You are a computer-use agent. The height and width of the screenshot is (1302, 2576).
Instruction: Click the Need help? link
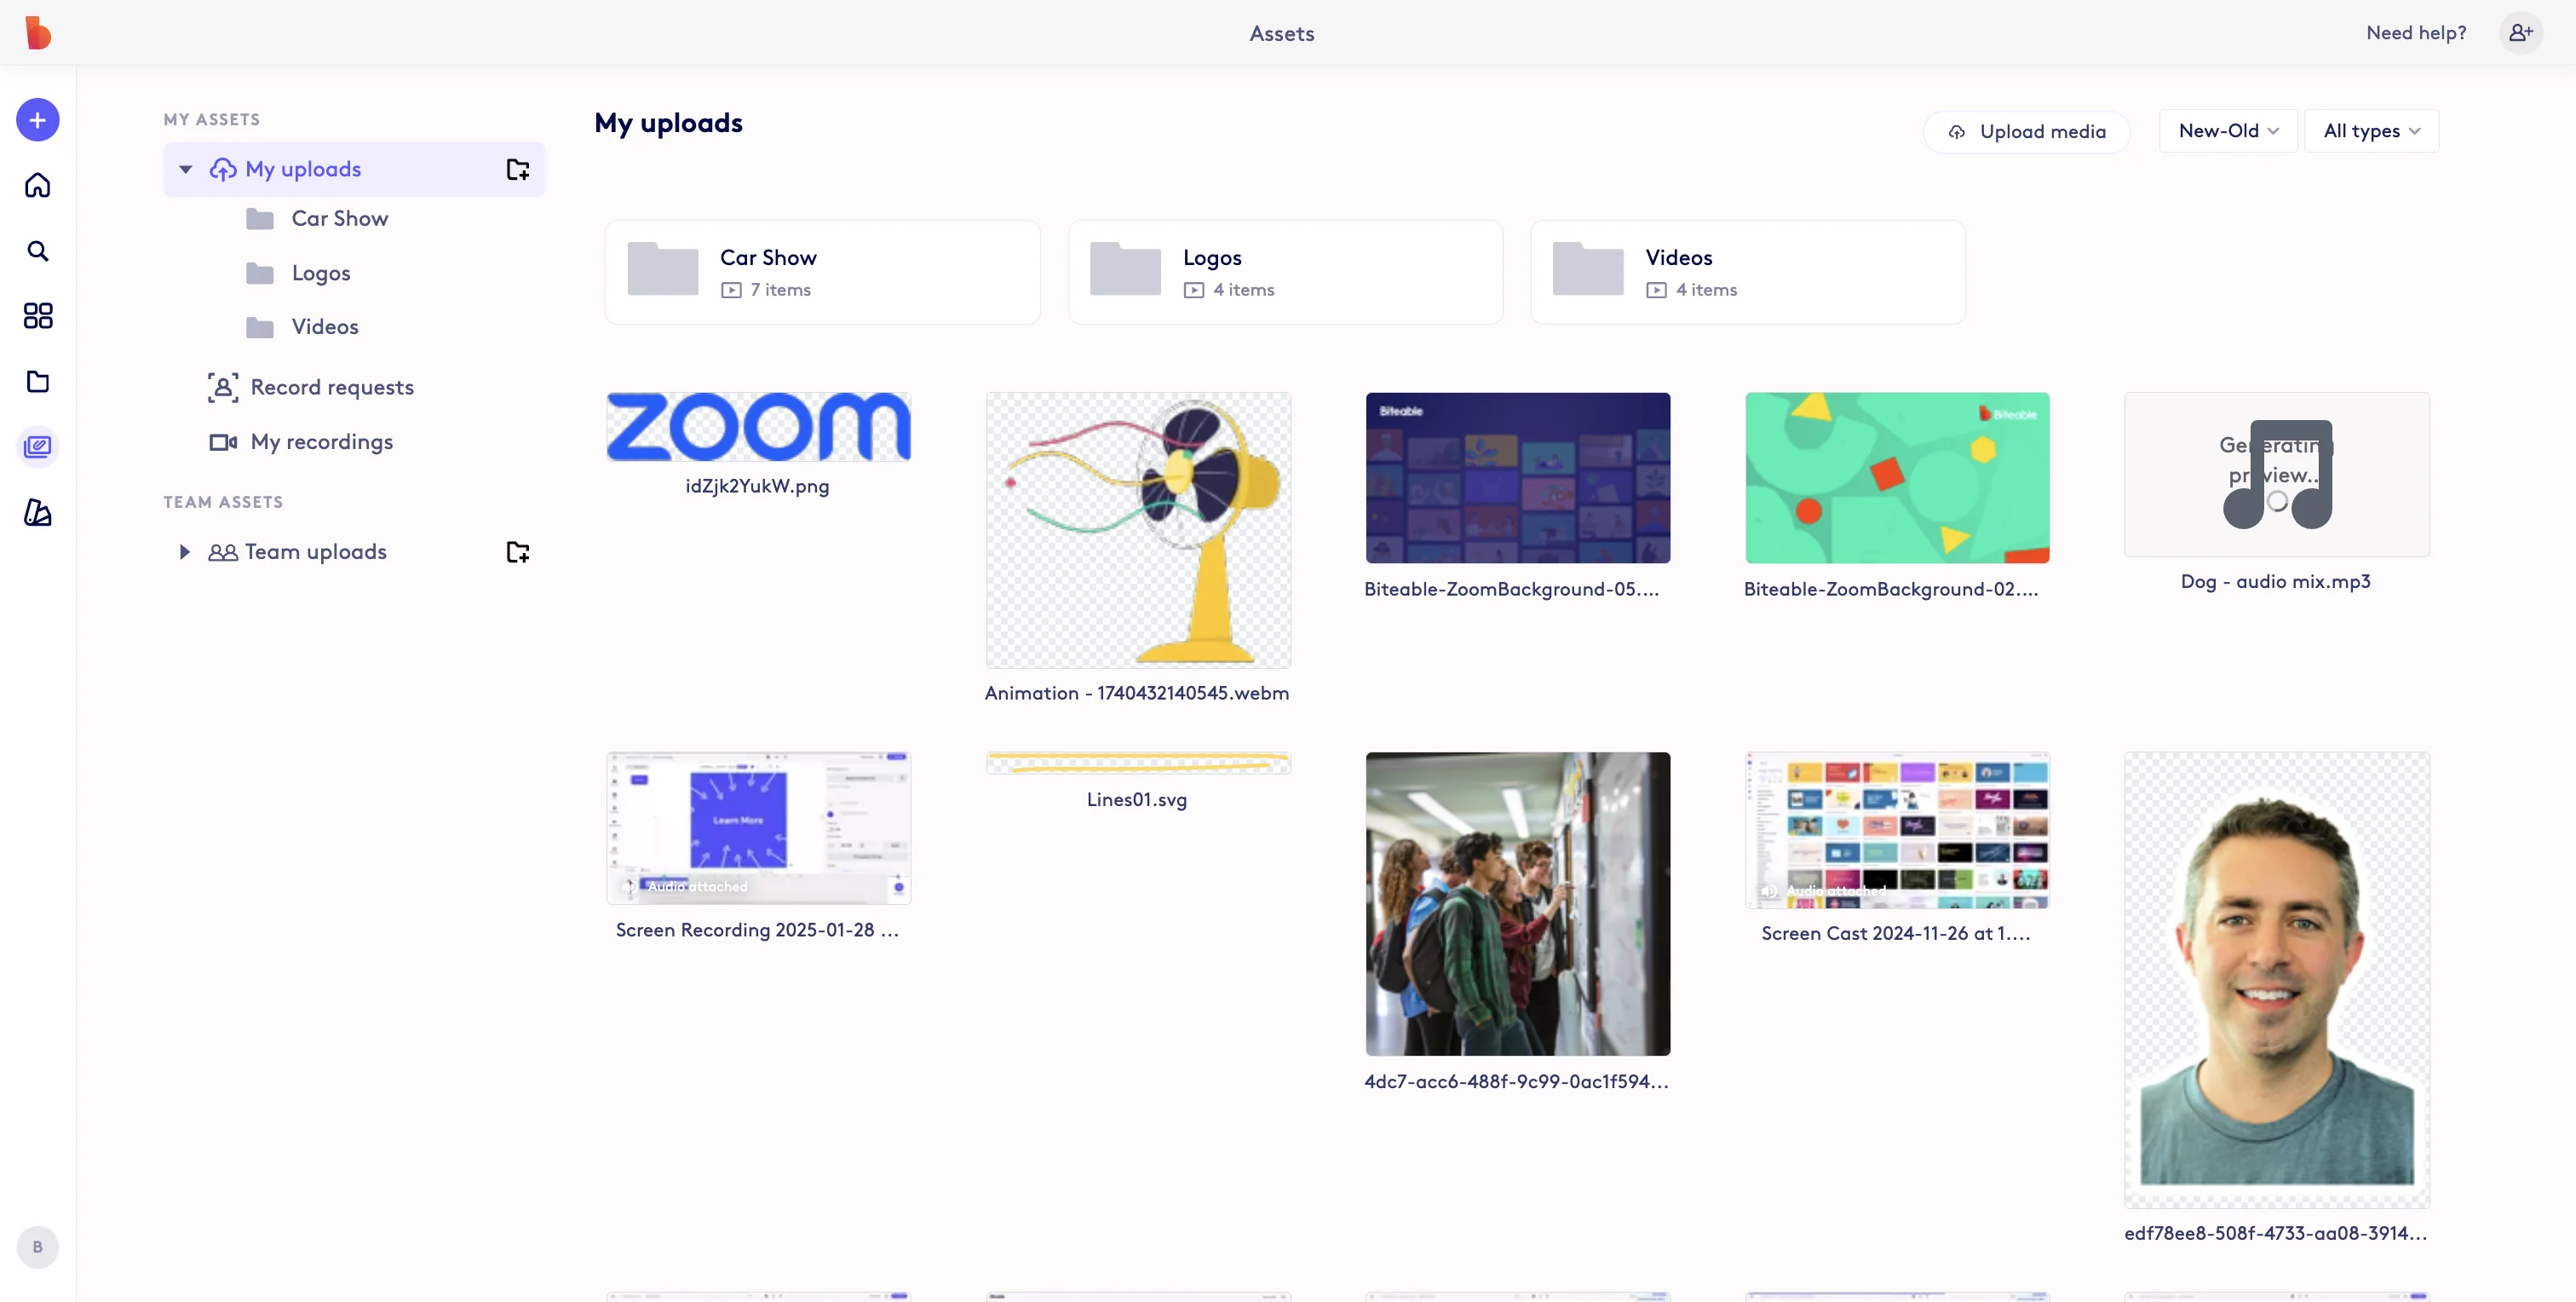(x=2415, y=32)
